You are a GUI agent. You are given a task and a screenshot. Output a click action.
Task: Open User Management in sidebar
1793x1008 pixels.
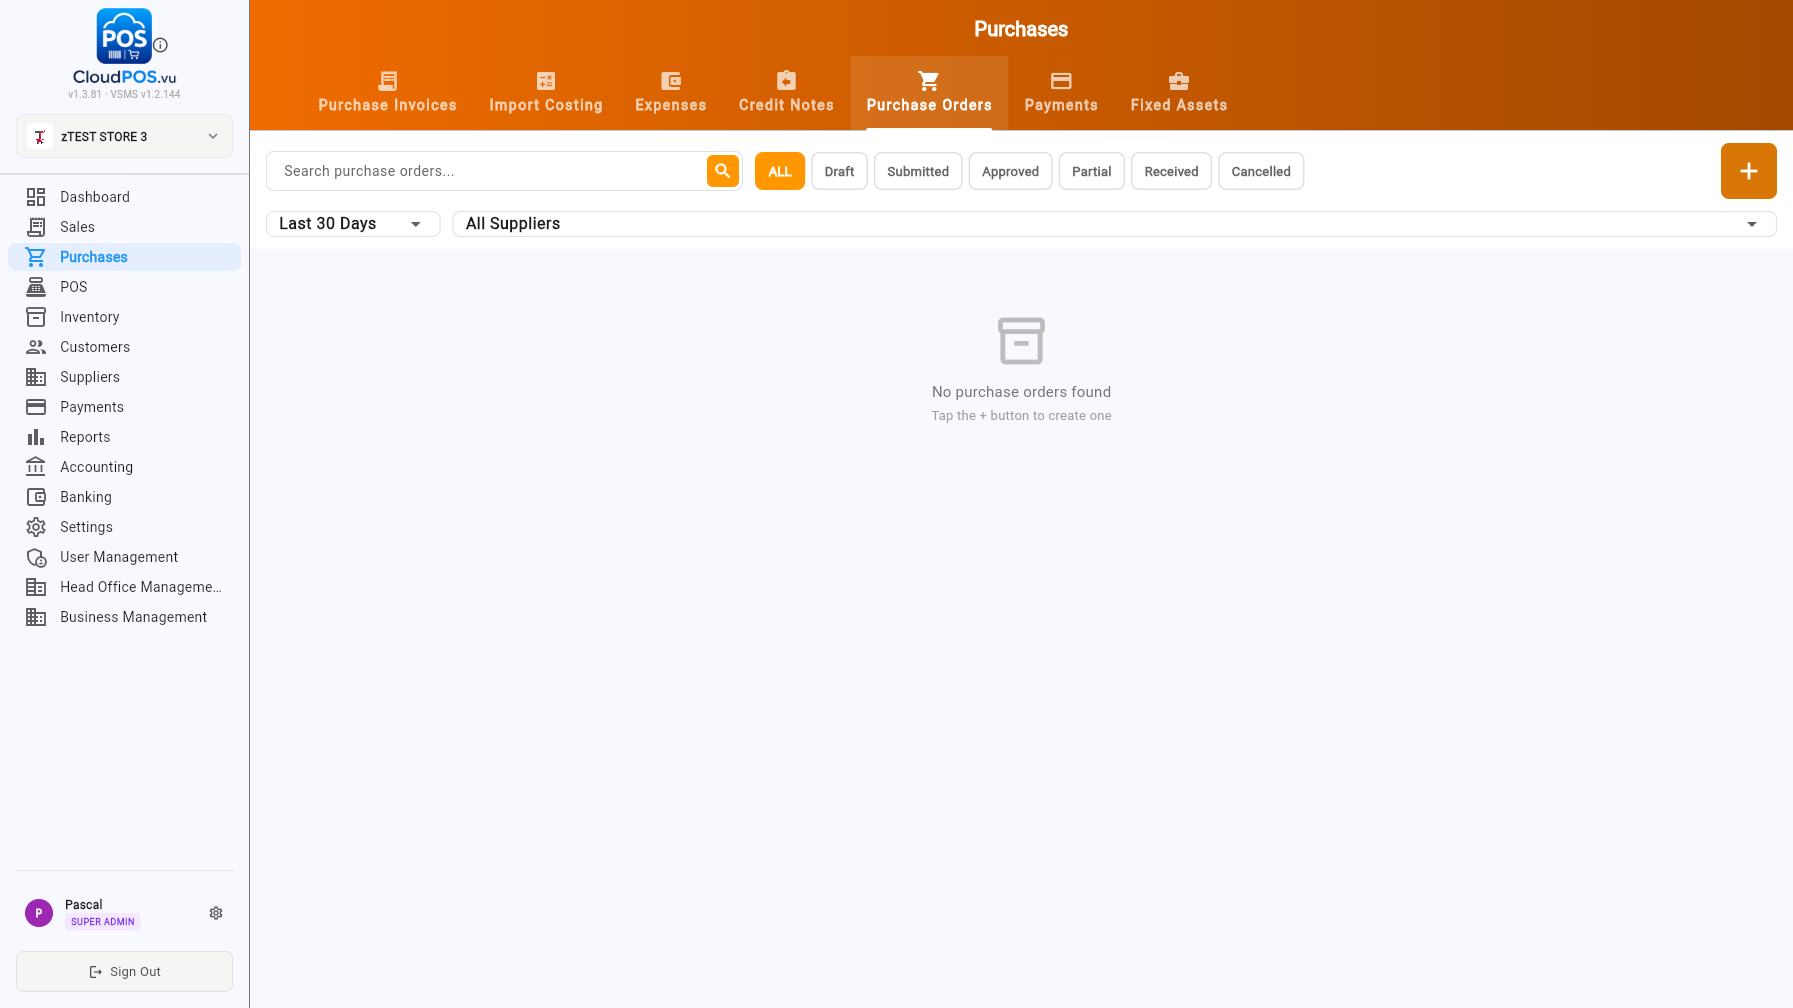coord(124,557)
